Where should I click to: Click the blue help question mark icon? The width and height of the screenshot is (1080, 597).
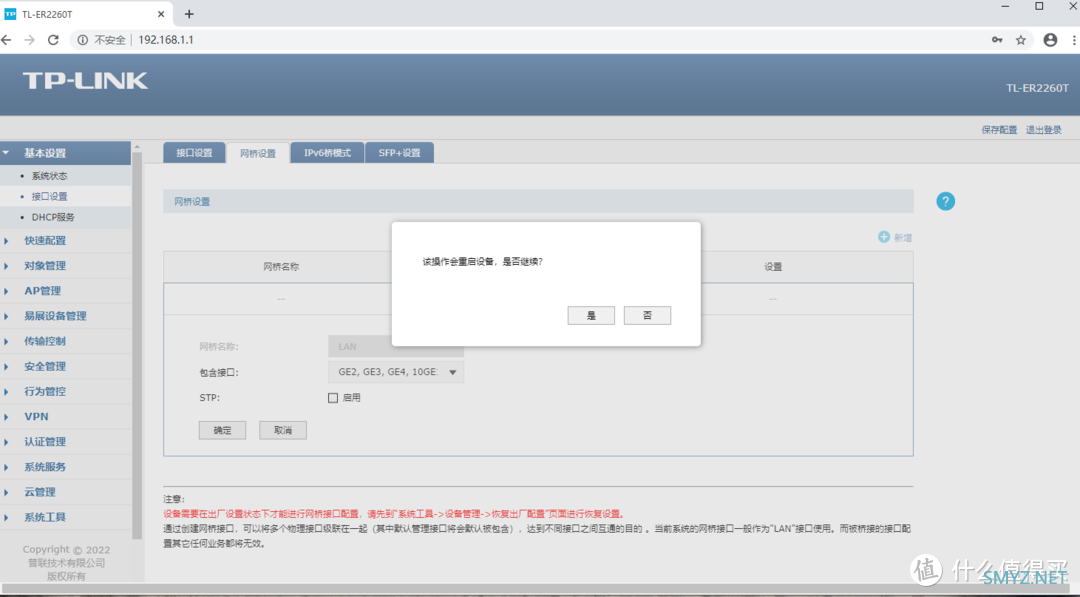[945, 201]
